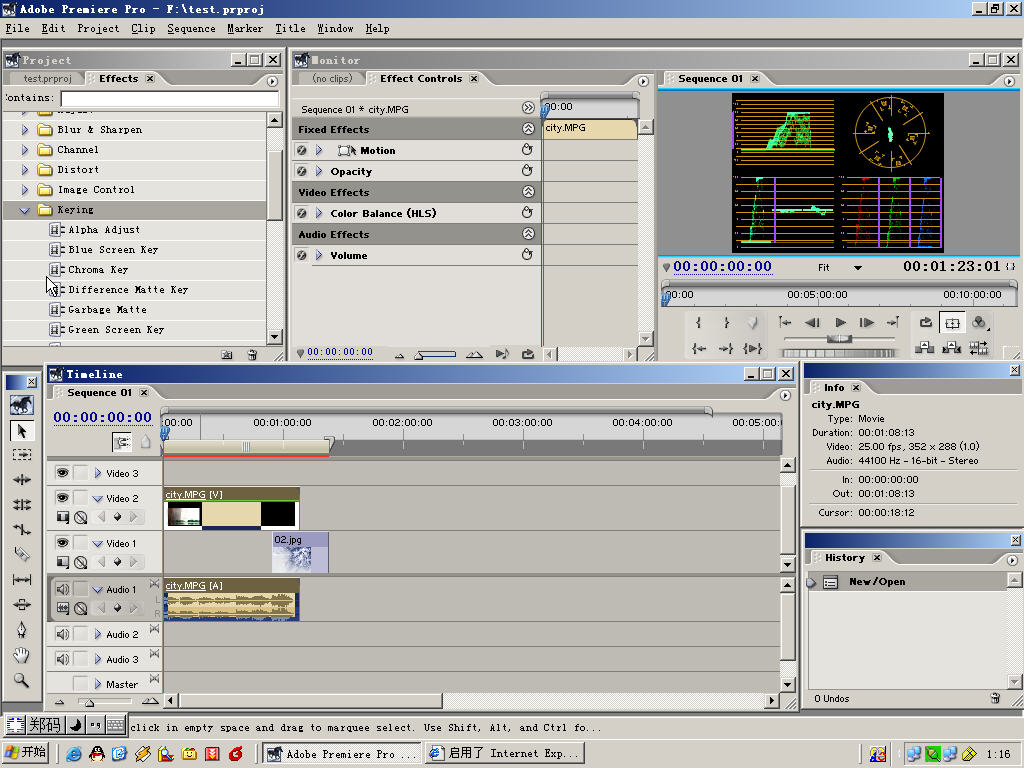This screenshot has width=1024, height=768.
Task: Select the Ripple Edit tool
Action: tap(22, 479)
